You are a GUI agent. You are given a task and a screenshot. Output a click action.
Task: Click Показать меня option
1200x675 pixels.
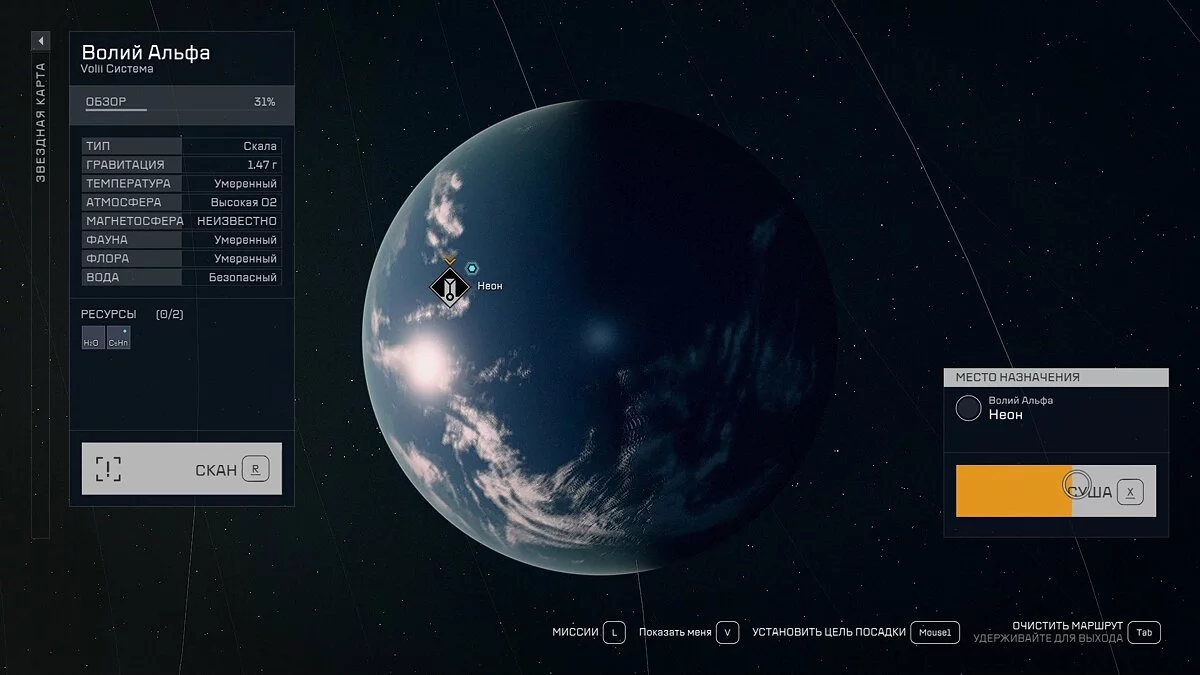(675, 632)
